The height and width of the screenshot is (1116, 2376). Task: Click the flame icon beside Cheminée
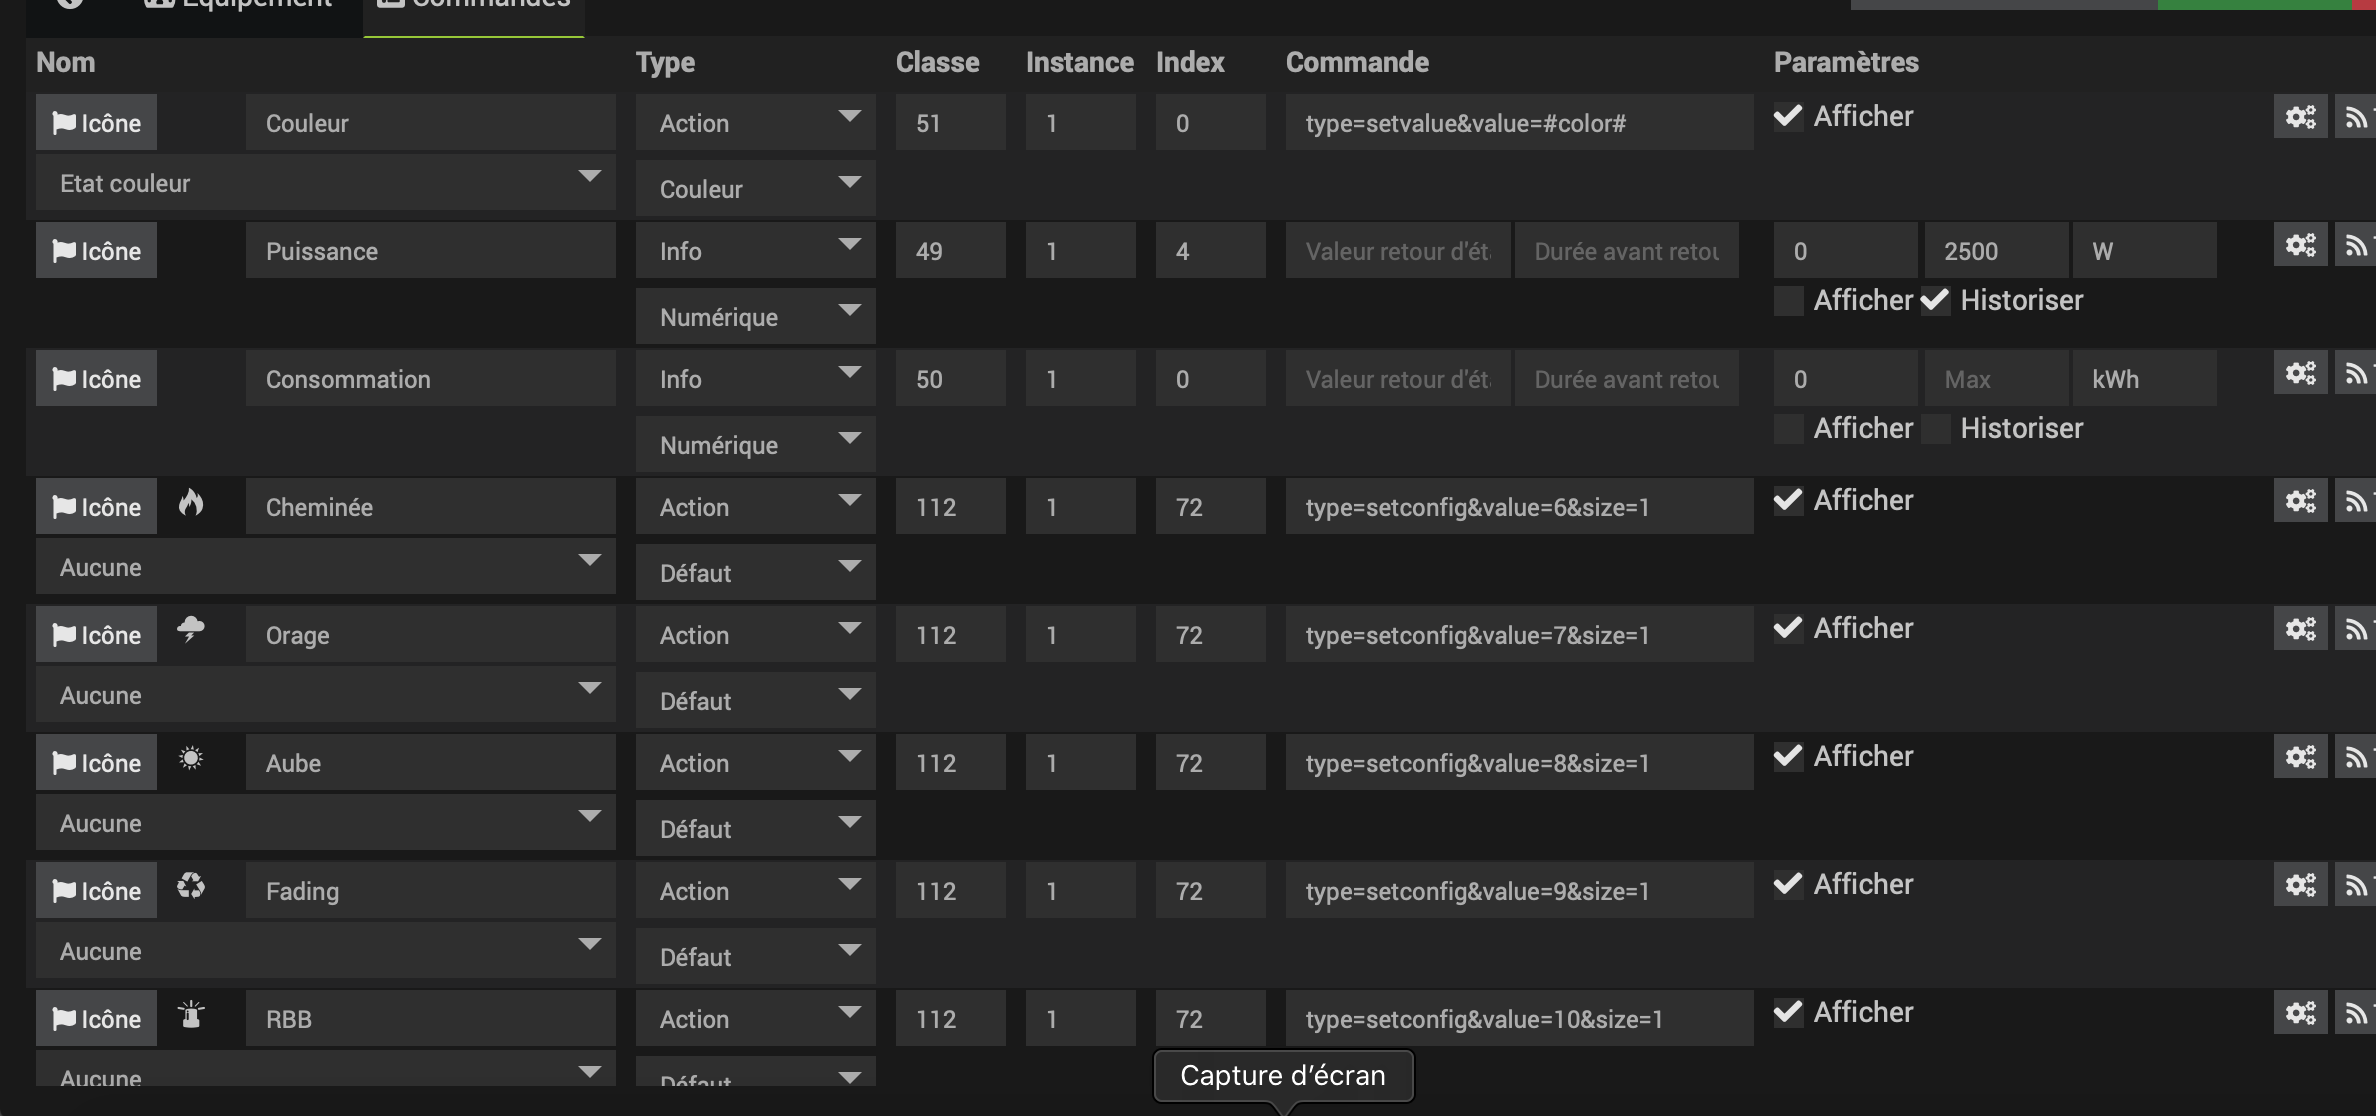191,503
